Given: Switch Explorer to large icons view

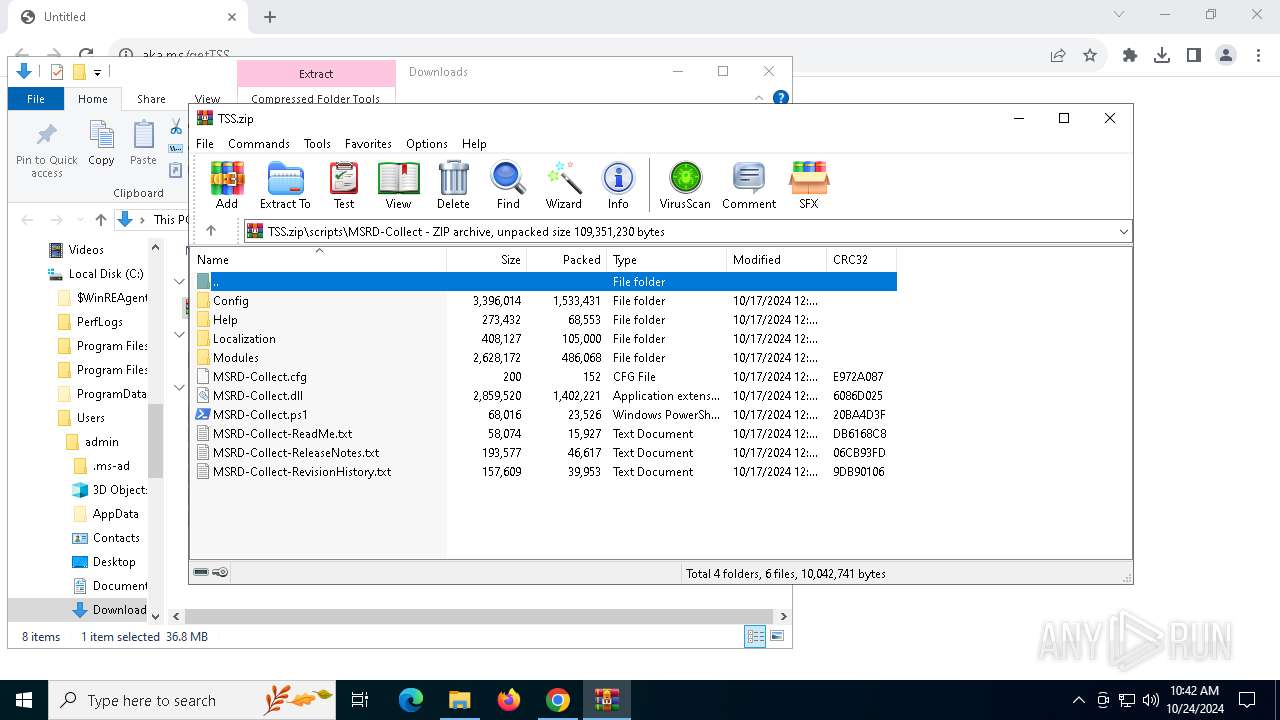Looking at the screenshot, I should (777, 636).
